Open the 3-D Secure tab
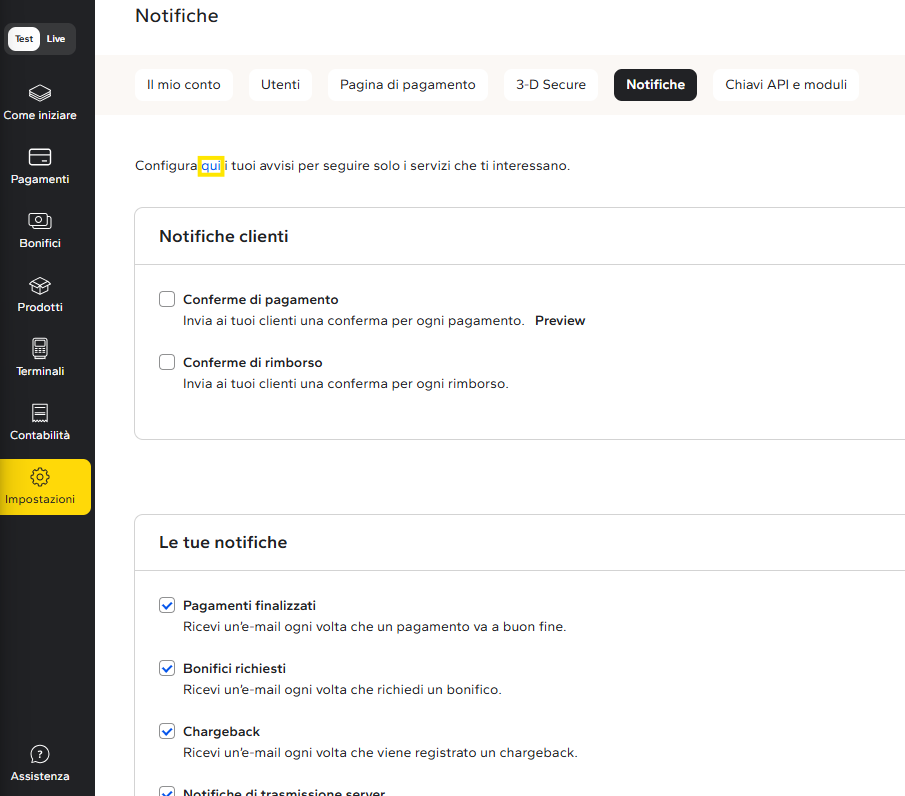Screen dimensions: 905x796 click(551, 85)
